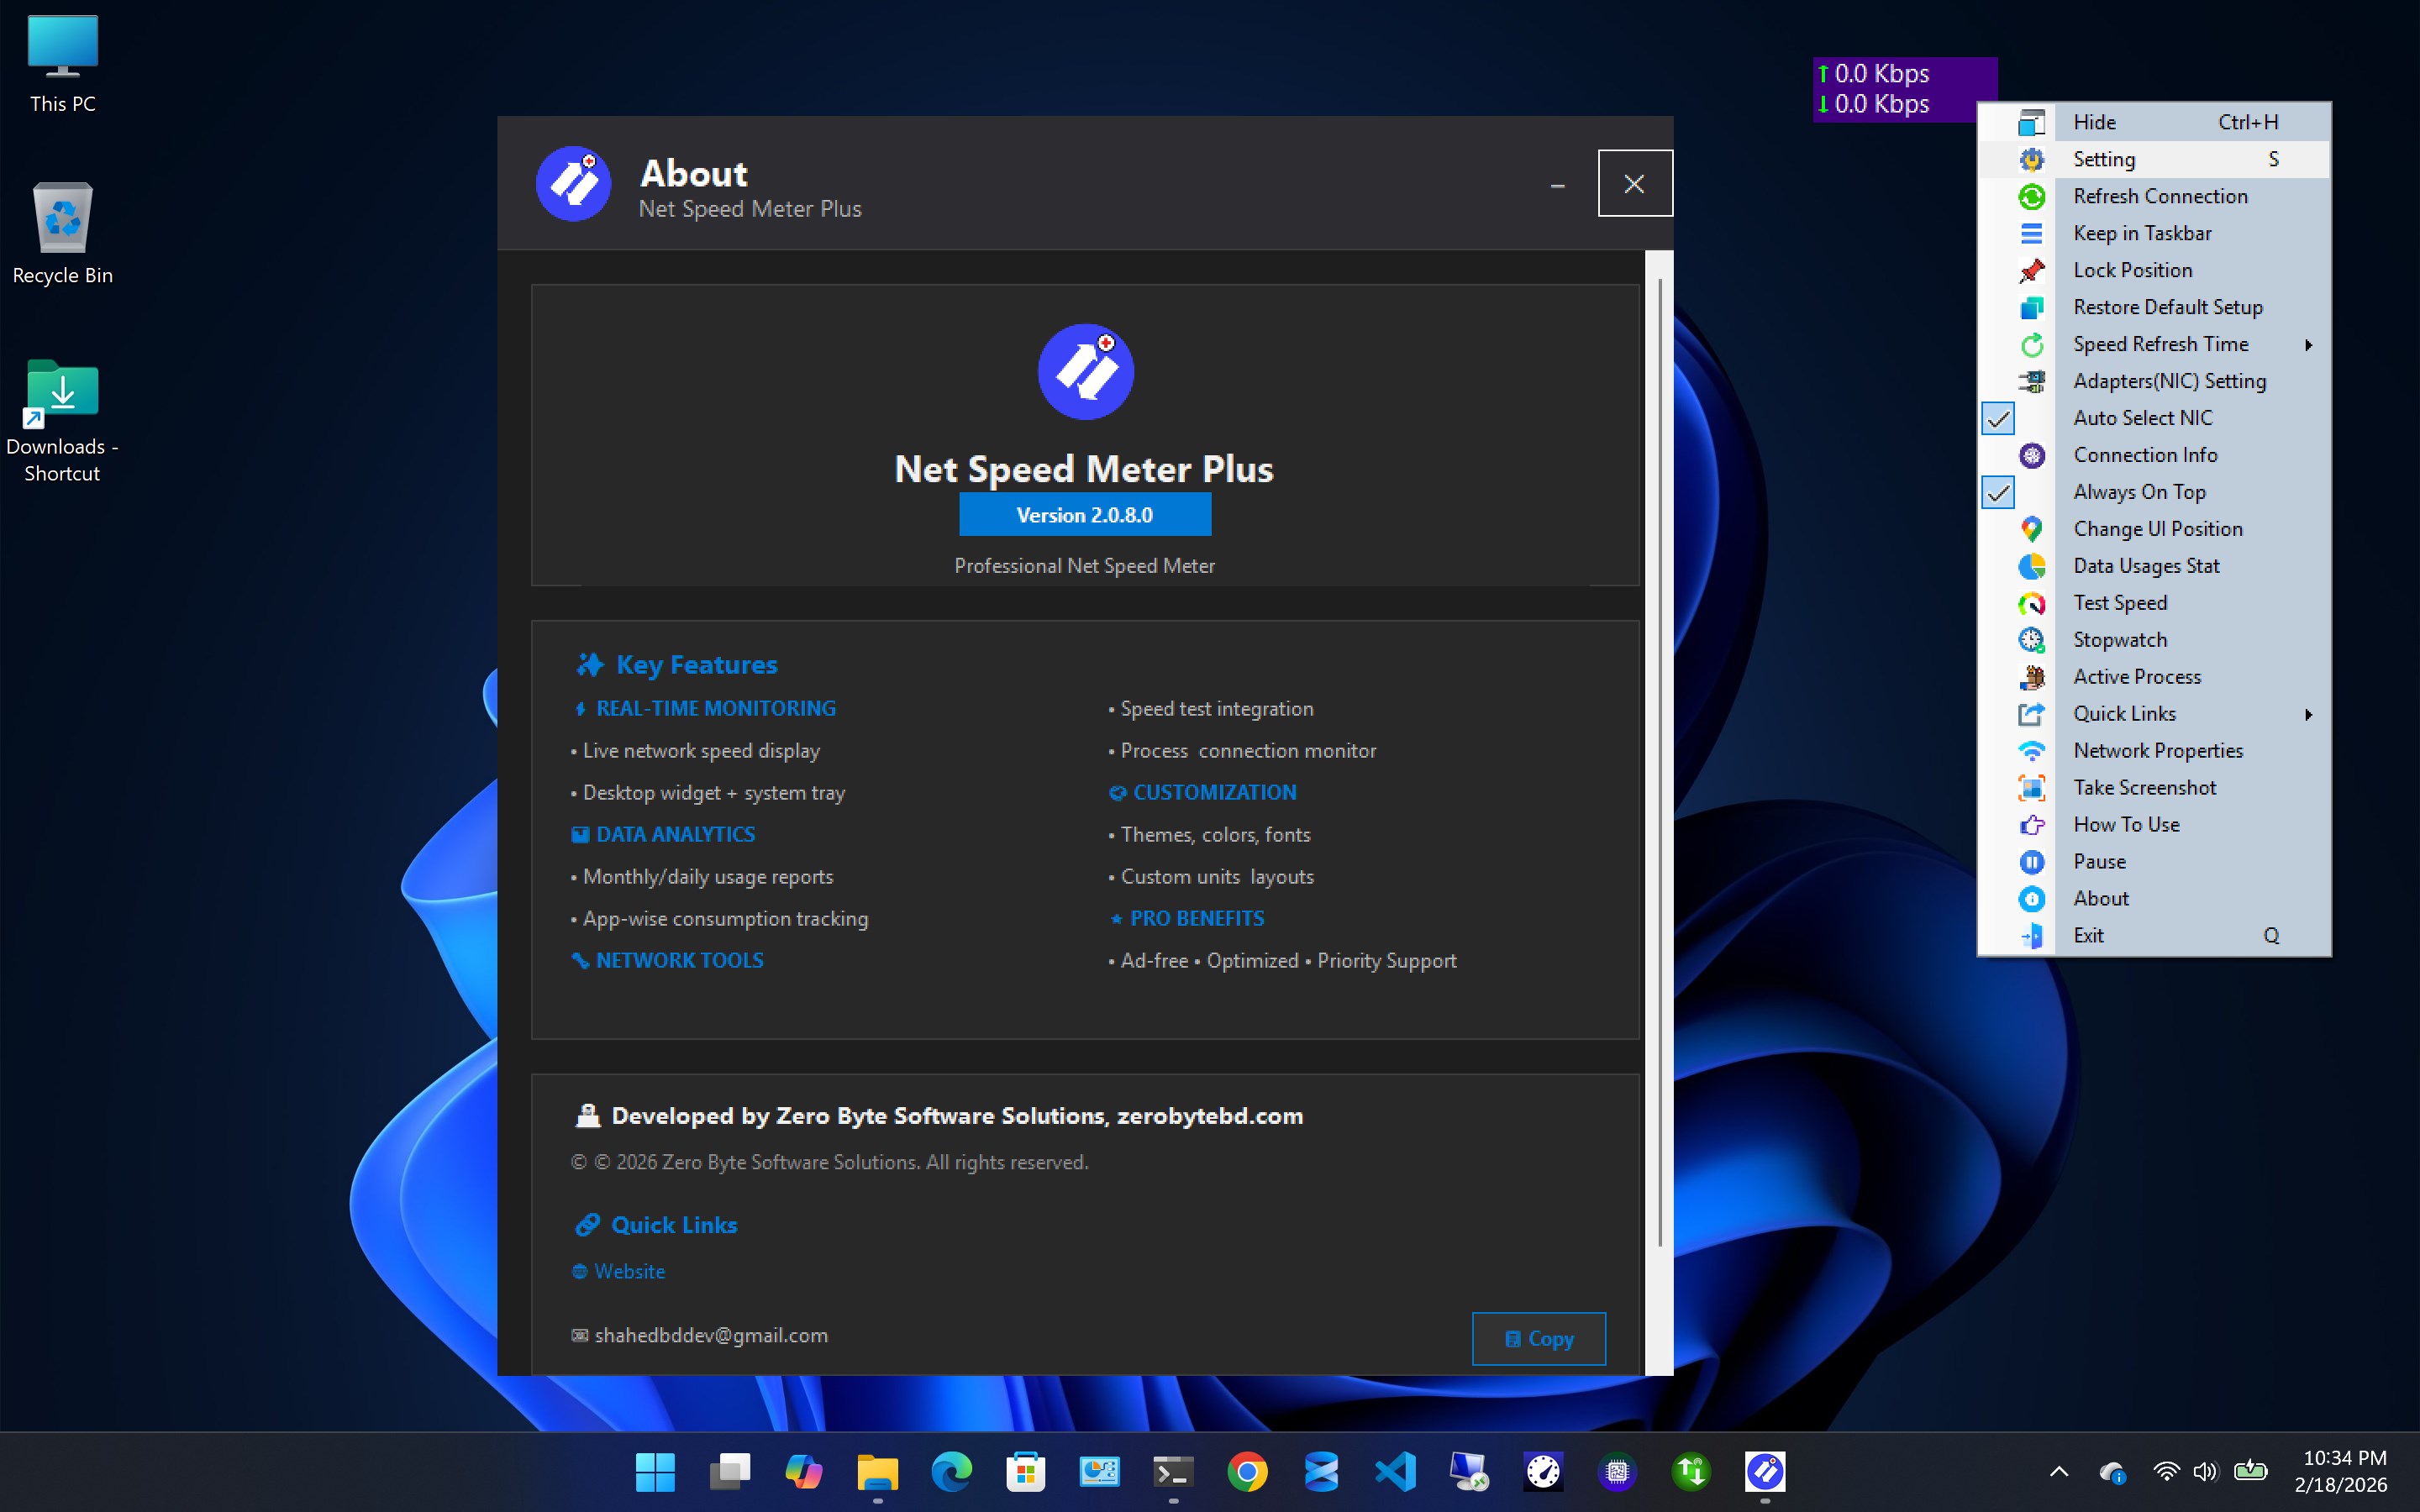
Task: Click the Data Usages Stat pie icon
Action: click(2031, 567)
